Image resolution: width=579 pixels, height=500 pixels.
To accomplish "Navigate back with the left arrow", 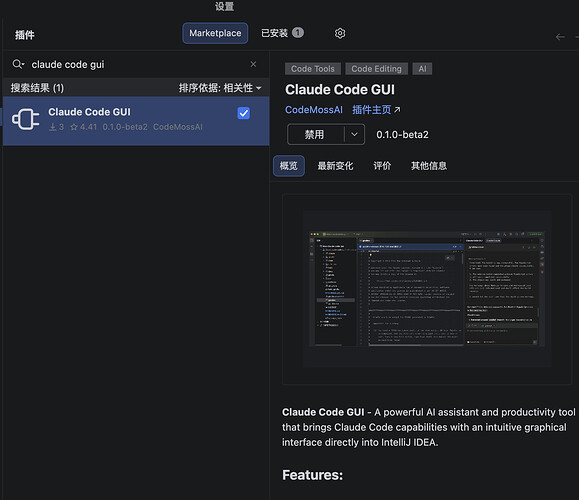I will point(560,37).
